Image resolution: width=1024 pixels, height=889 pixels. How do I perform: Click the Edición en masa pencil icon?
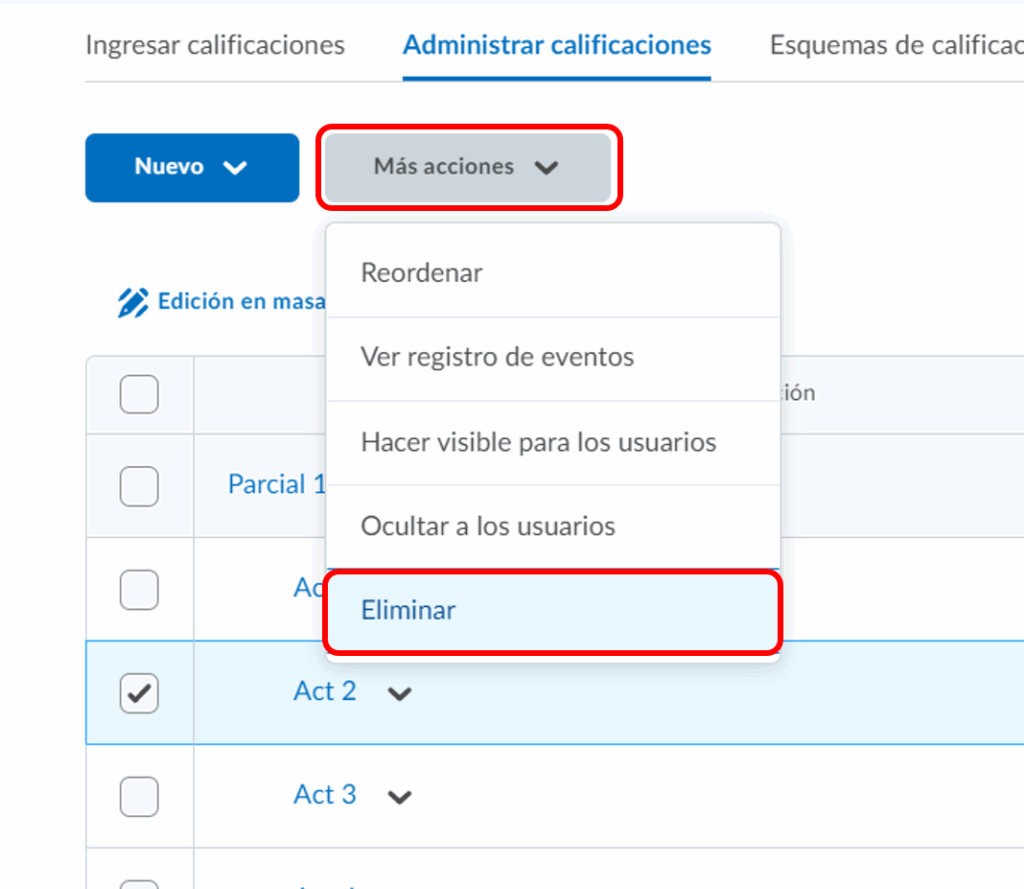coord(133,302)
